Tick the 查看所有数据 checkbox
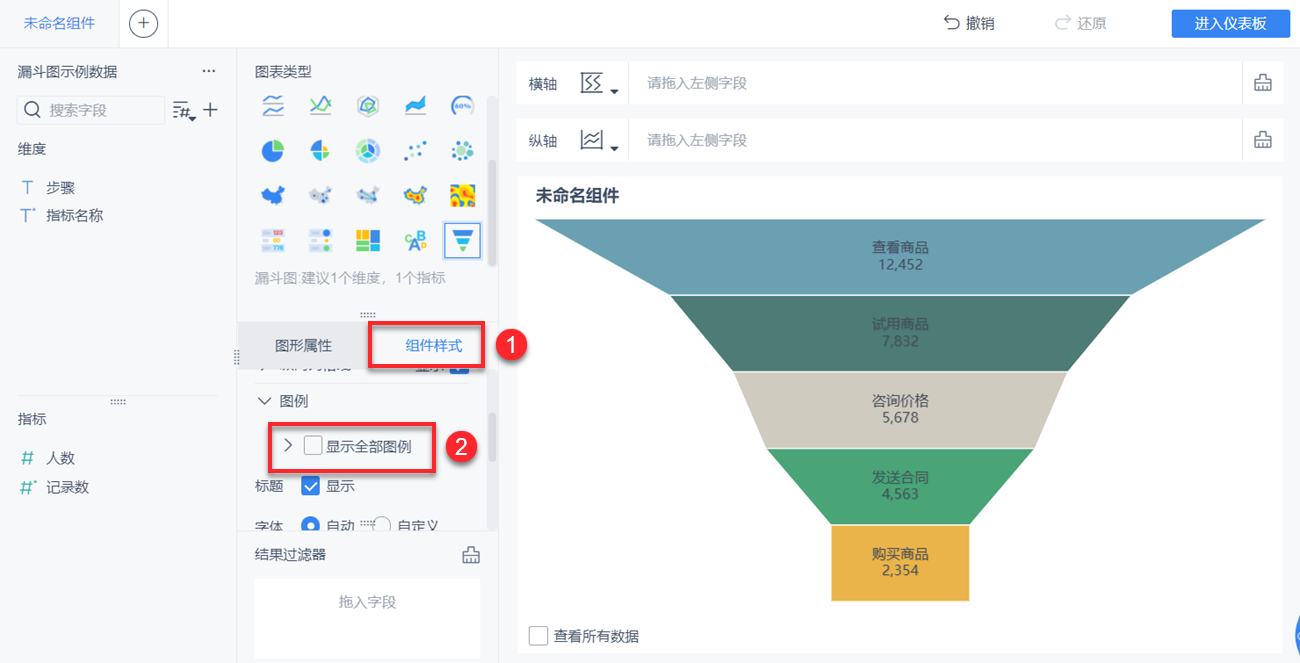Screen dimensions: 1300x663 [538, 636]
